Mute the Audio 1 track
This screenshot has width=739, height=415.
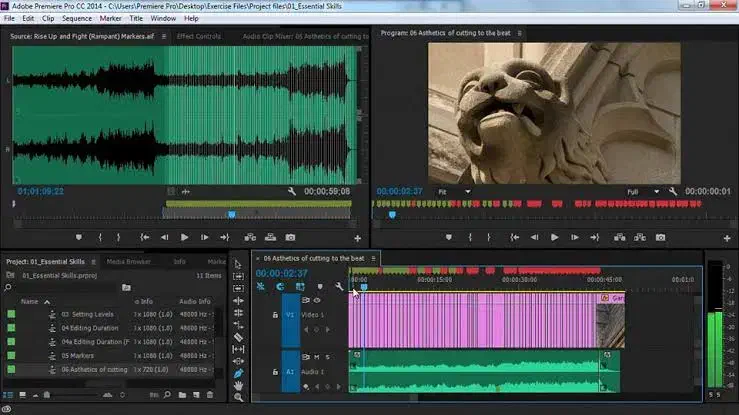pyautogui.click(x=317, y=356)
